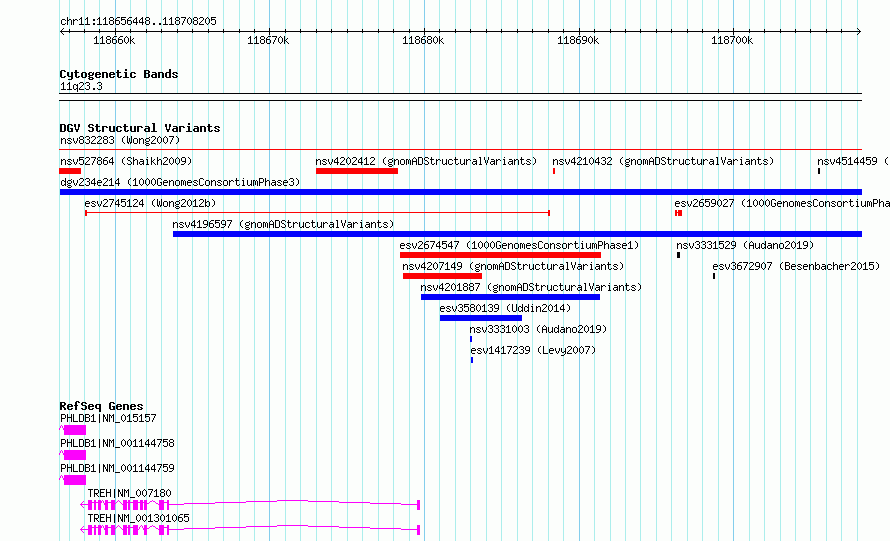
Task: Click the blue nsv4201887 variant bar
Action: coord(510,297)
